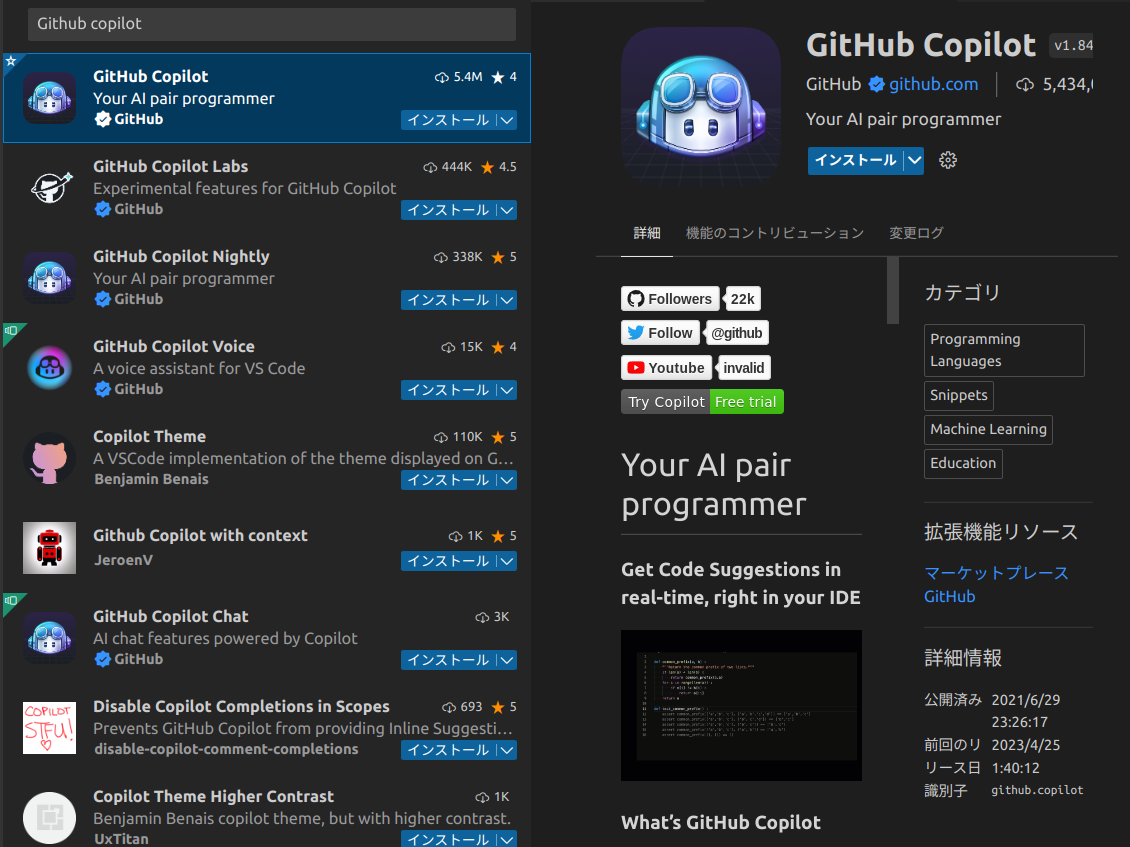Open the install dropdown for GitHub Copilot Labs
The height and width of the screenshot is (847, 1130).
click(x=508, y=210)
